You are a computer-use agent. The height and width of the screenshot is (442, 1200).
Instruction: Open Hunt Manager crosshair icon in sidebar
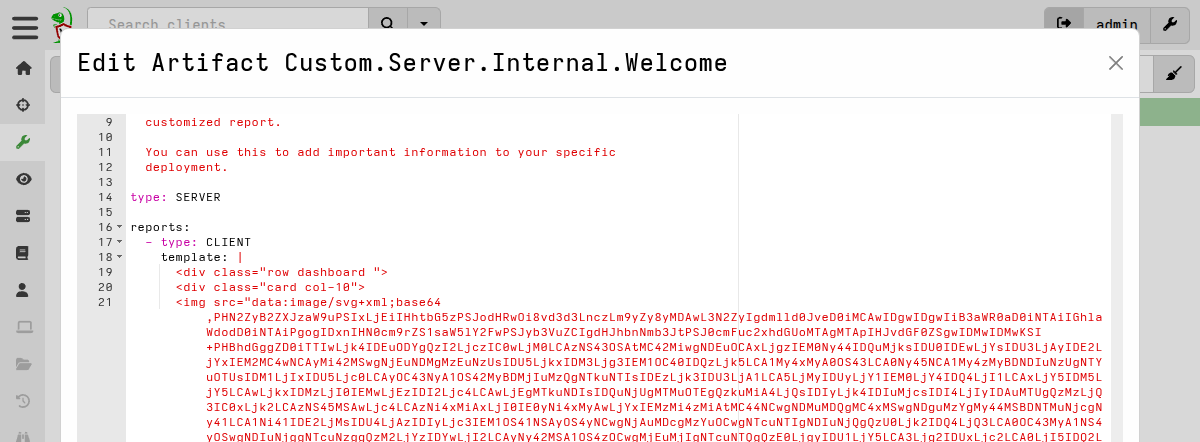(x=25, y=105)
